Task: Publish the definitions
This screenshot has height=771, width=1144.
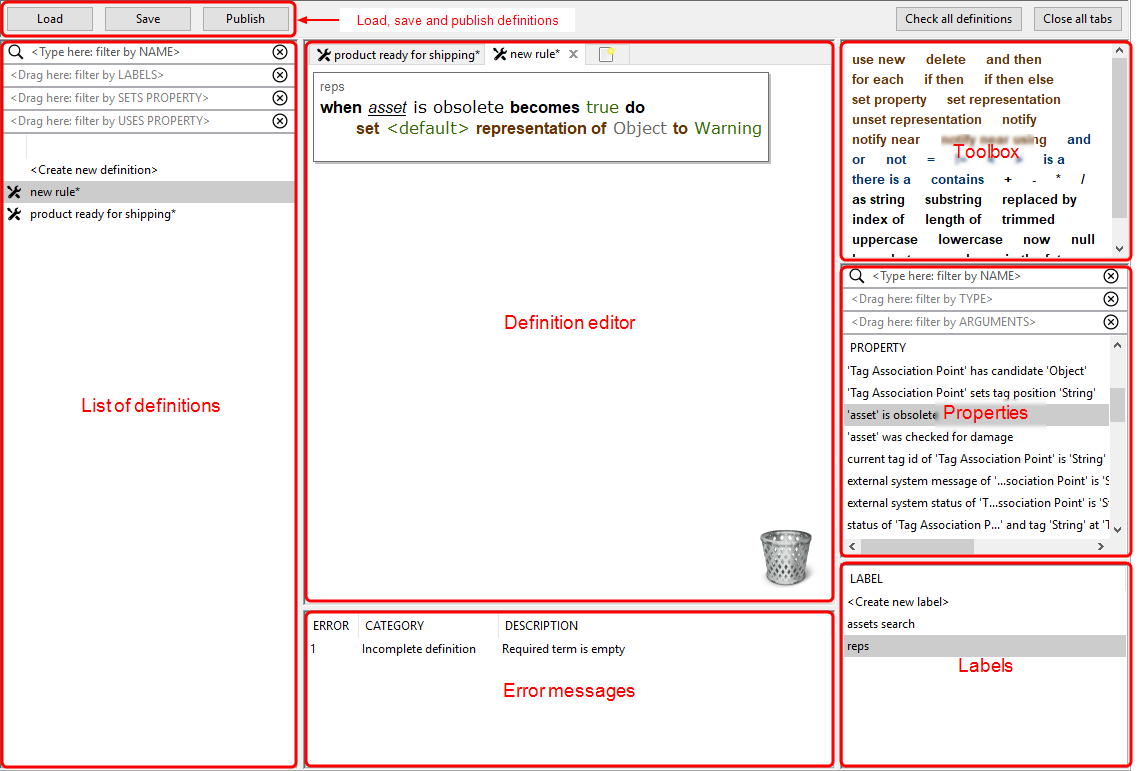Action: pyautogui.click(x=245, y=19)
